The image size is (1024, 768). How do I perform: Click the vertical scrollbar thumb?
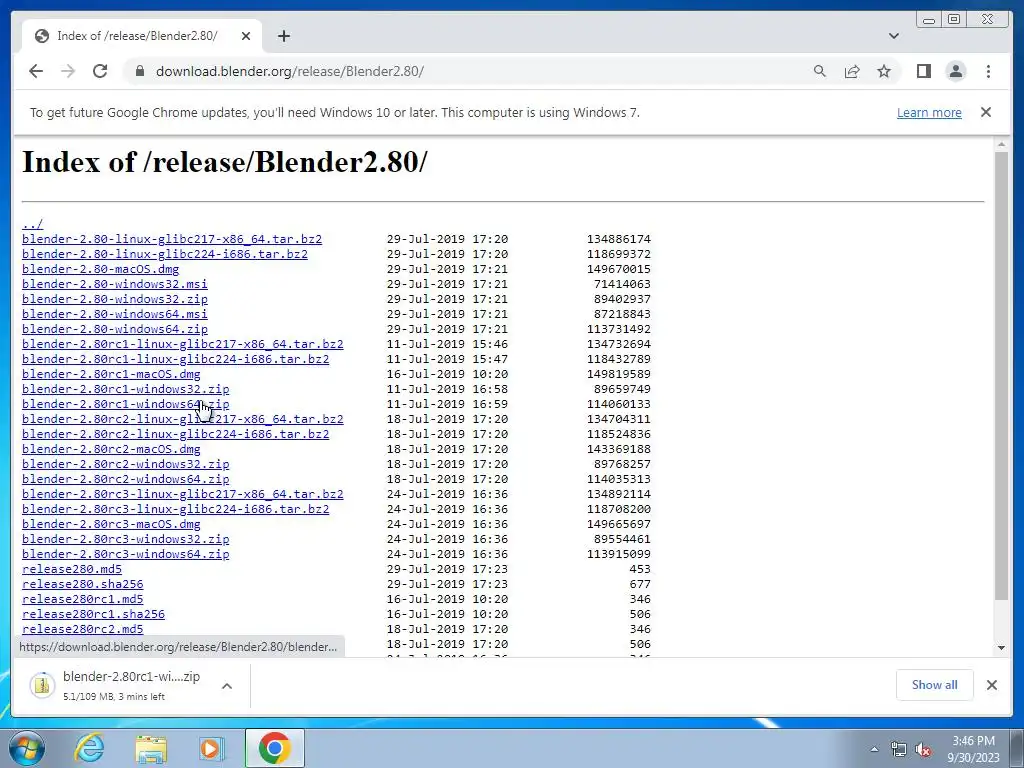point(1002,376)
